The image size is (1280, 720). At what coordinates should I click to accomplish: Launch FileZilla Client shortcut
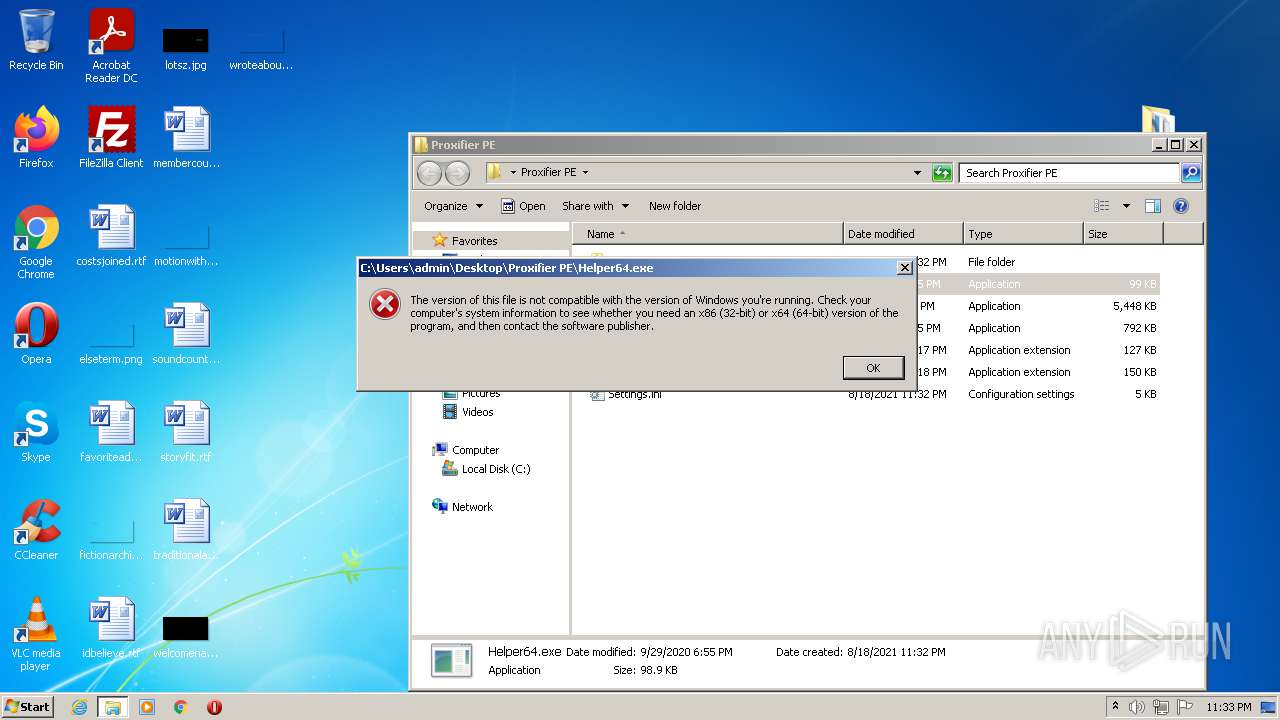click(111, 138)
